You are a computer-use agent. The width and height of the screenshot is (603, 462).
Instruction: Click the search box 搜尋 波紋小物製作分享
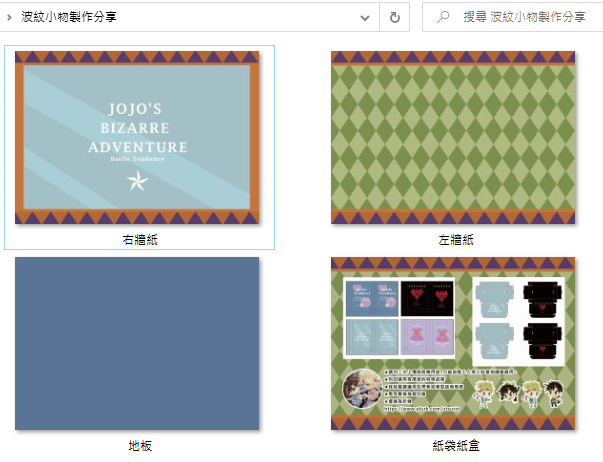515,17
